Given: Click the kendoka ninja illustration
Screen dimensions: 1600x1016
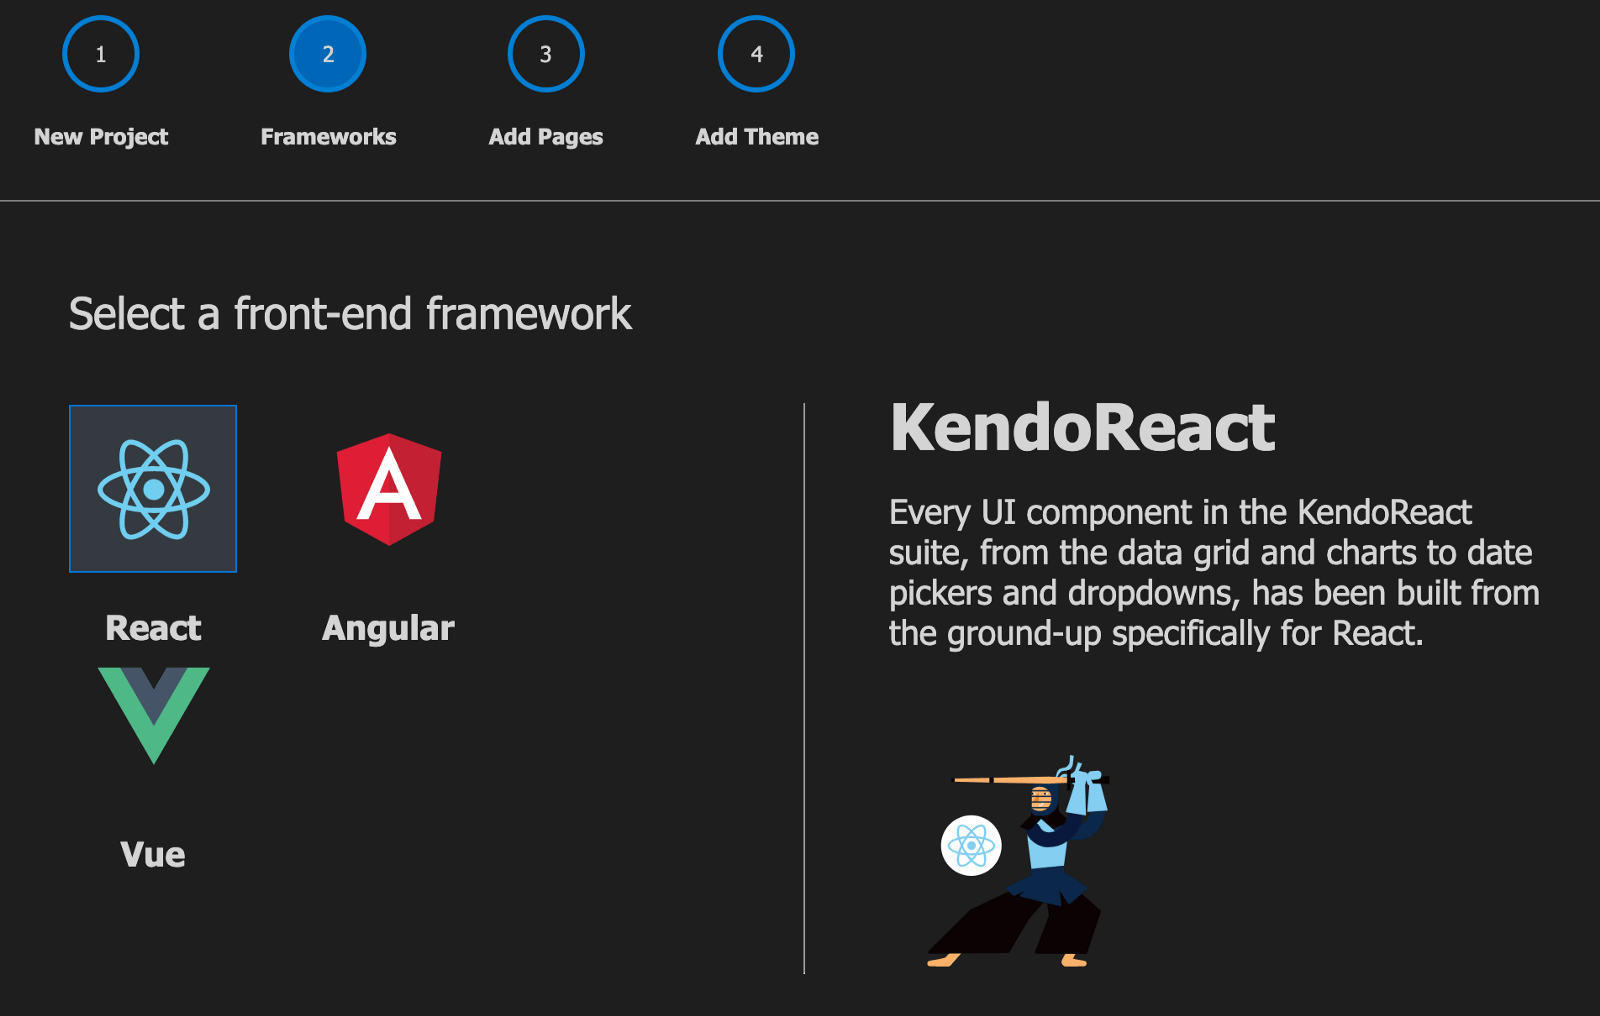Looking at the screenshot, I should pyautogui.click(x=1018, y=861).
